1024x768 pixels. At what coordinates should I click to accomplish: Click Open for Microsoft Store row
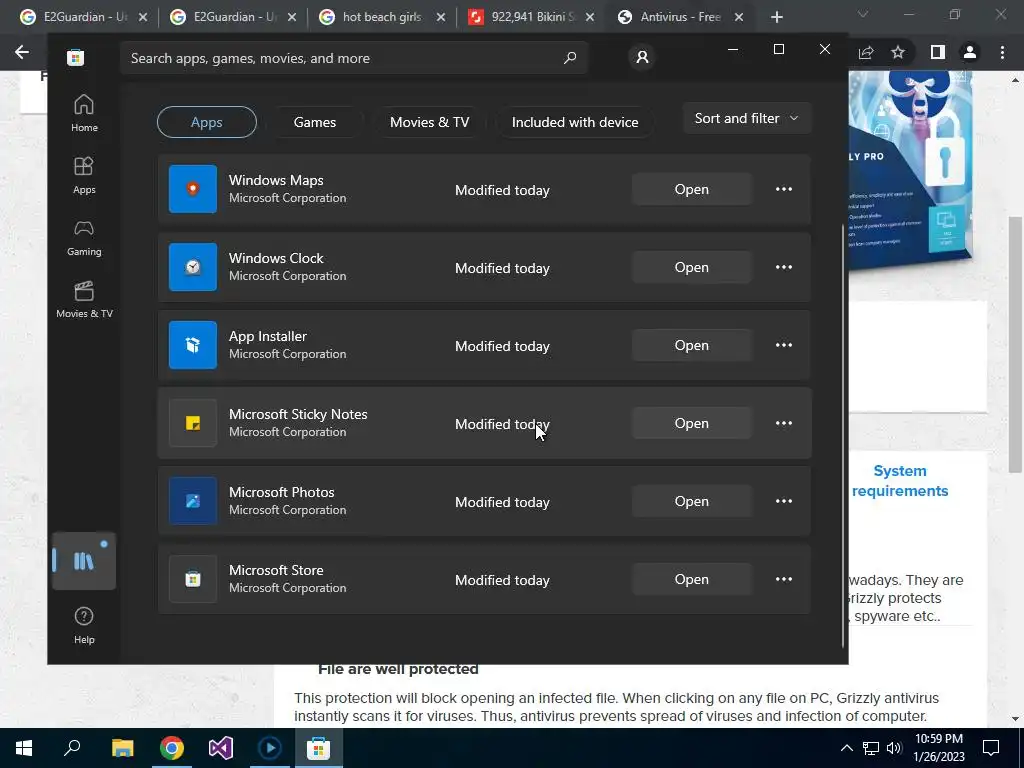coord(692,579)
